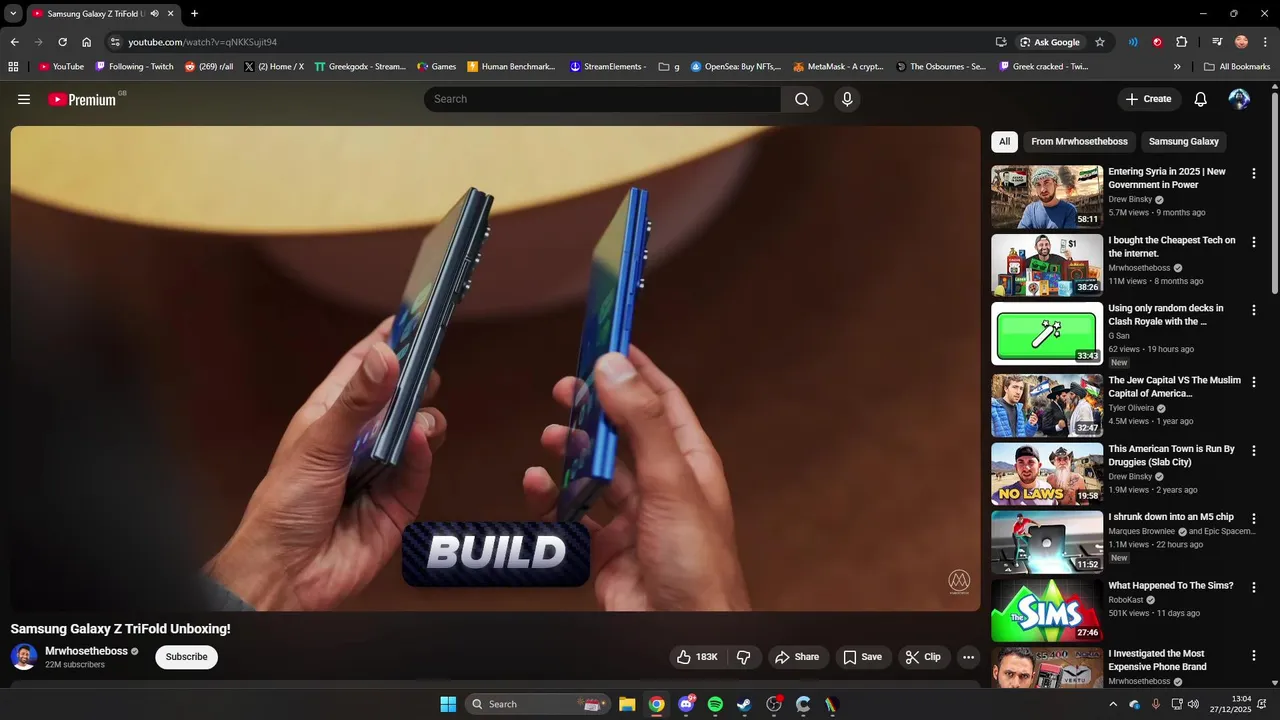The width and height of the screenshot is (1280, 720).
Task: View site information icon in address bar
Action: 115,42
